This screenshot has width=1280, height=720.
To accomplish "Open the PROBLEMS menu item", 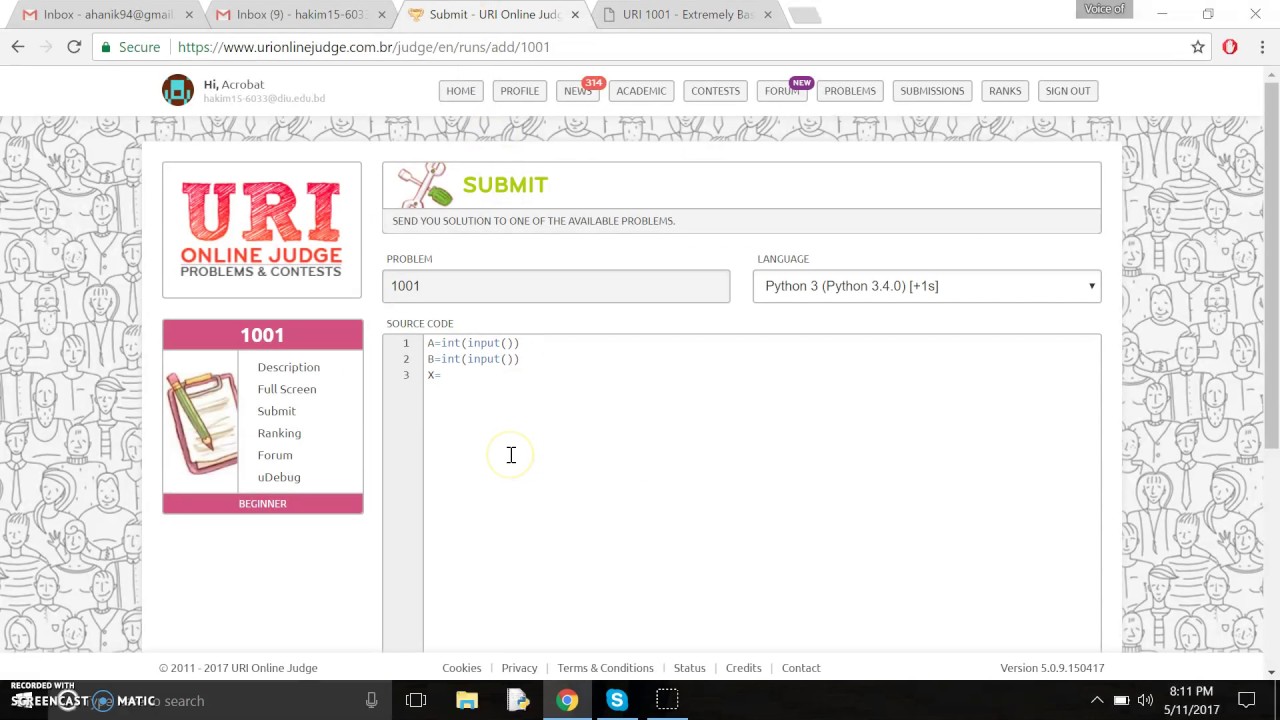I will tap(850, 91).
